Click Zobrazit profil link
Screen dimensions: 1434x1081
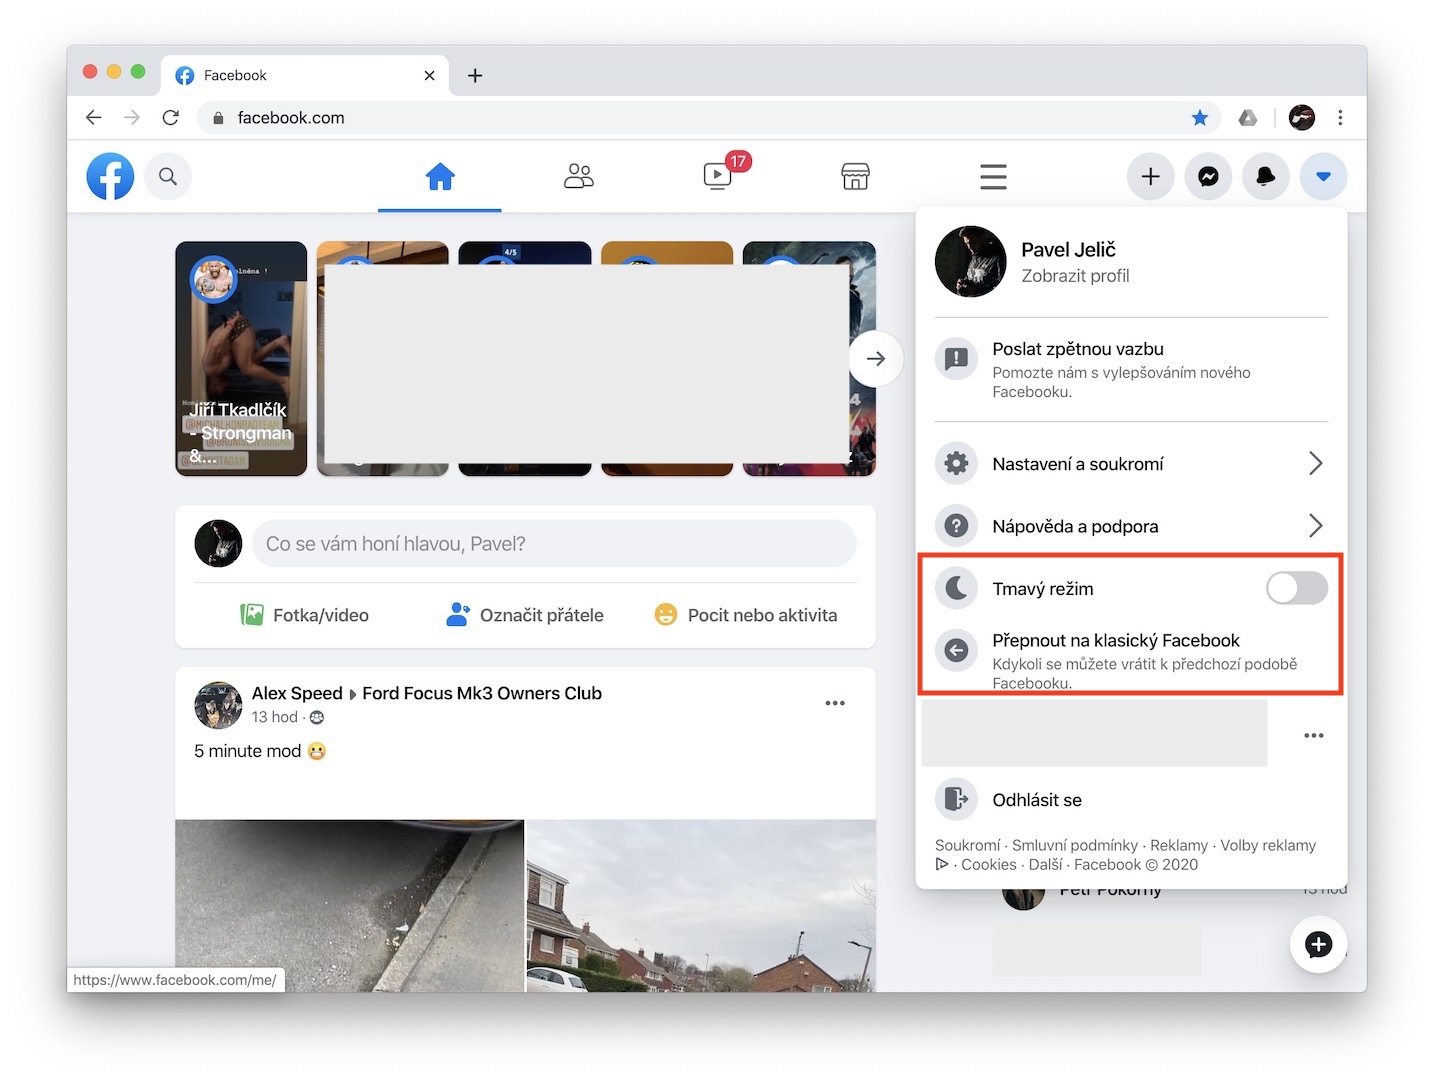(1075, 276)
